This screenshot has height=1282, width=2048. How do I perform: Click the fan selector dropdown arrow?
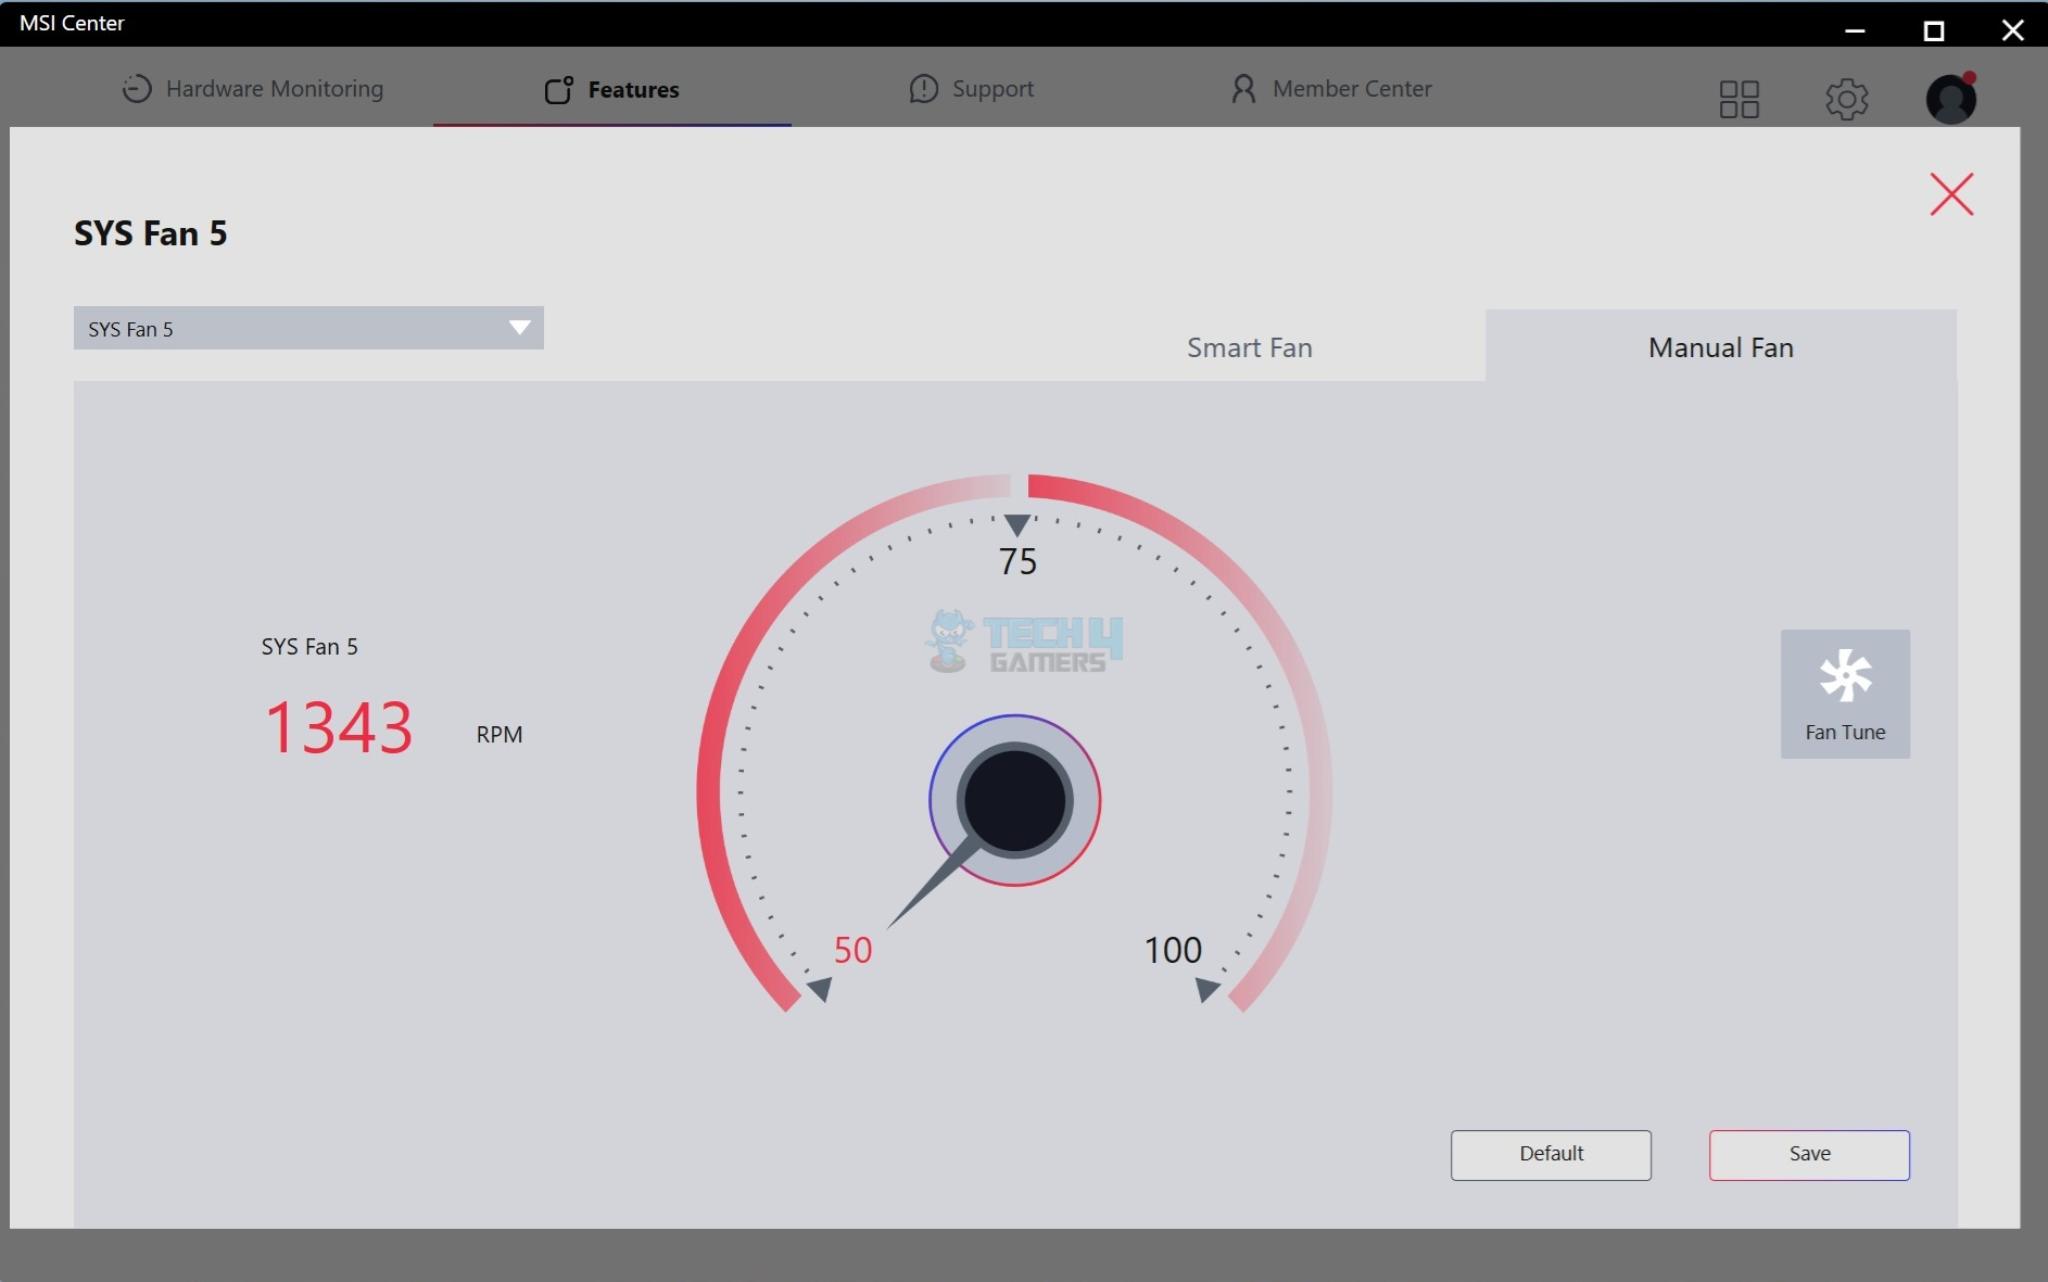[519, 328]
